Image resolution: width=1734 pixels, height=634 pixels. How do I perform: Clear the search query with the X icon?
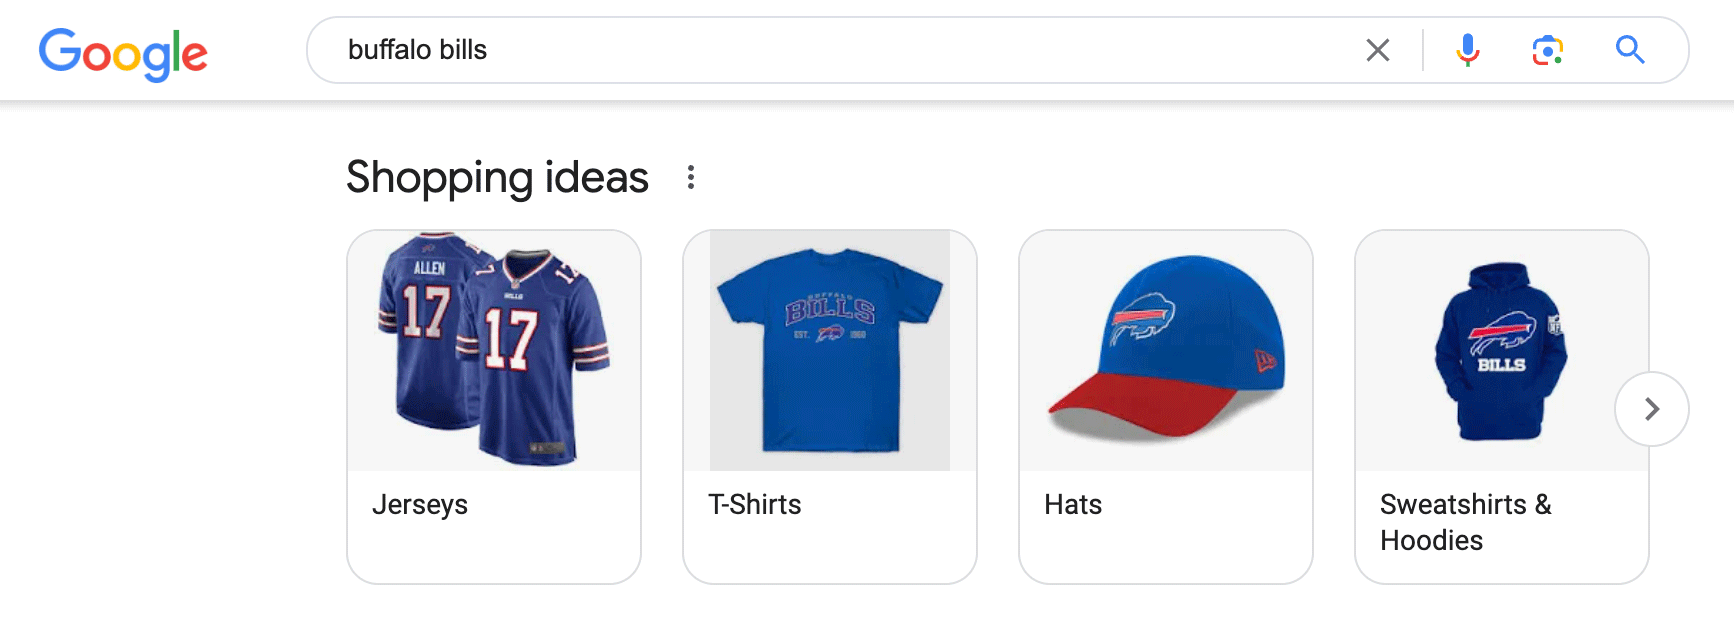pyautogui.click(x=1378, y=49)
